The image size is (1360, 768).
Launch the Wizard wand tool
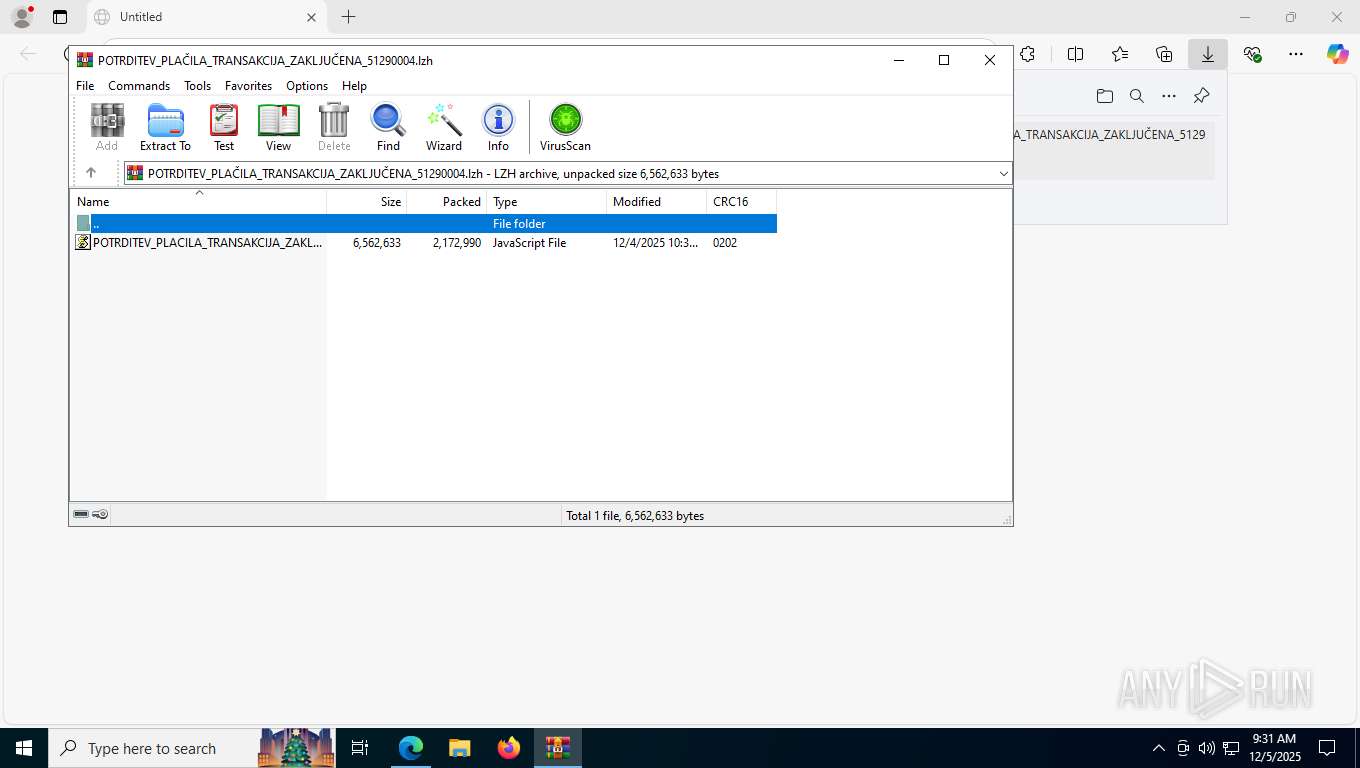(x=444, y=127)
